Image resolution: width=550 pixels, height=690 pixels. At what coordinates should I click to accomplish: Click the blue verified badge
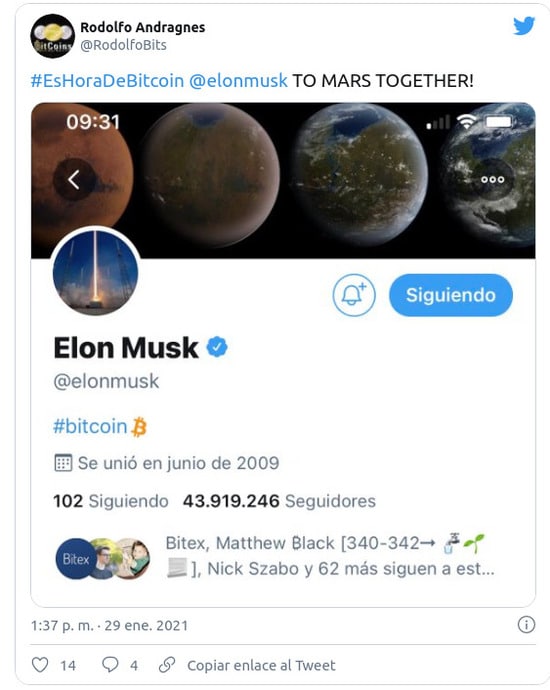(217, 347)
